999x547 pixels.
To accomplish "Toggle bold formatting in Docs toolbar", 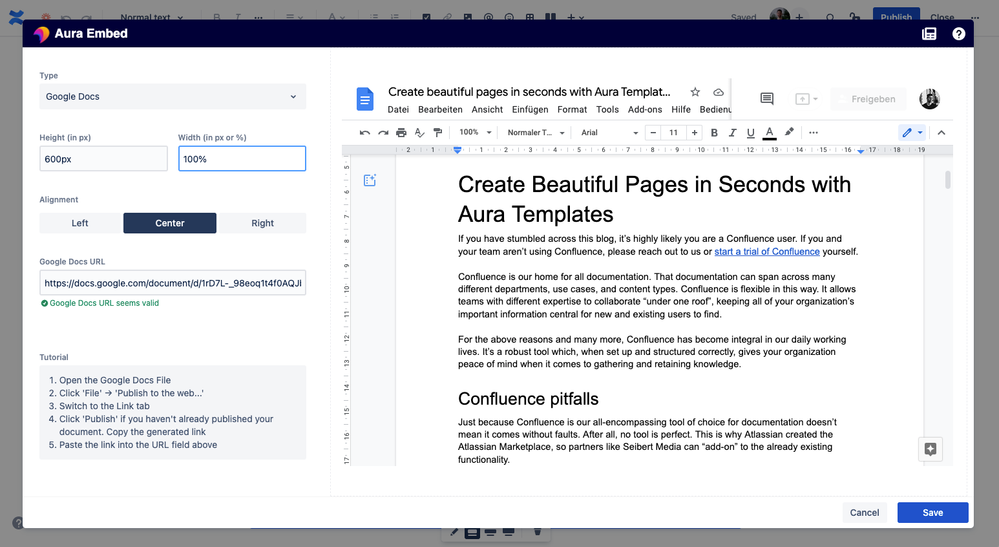I will point(714,132).
